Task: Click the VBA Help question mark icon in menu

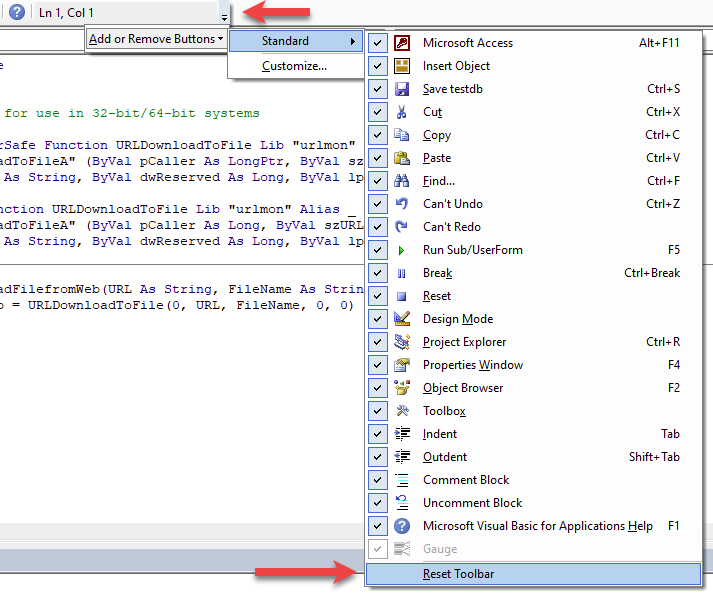Action: coord(402,526)
